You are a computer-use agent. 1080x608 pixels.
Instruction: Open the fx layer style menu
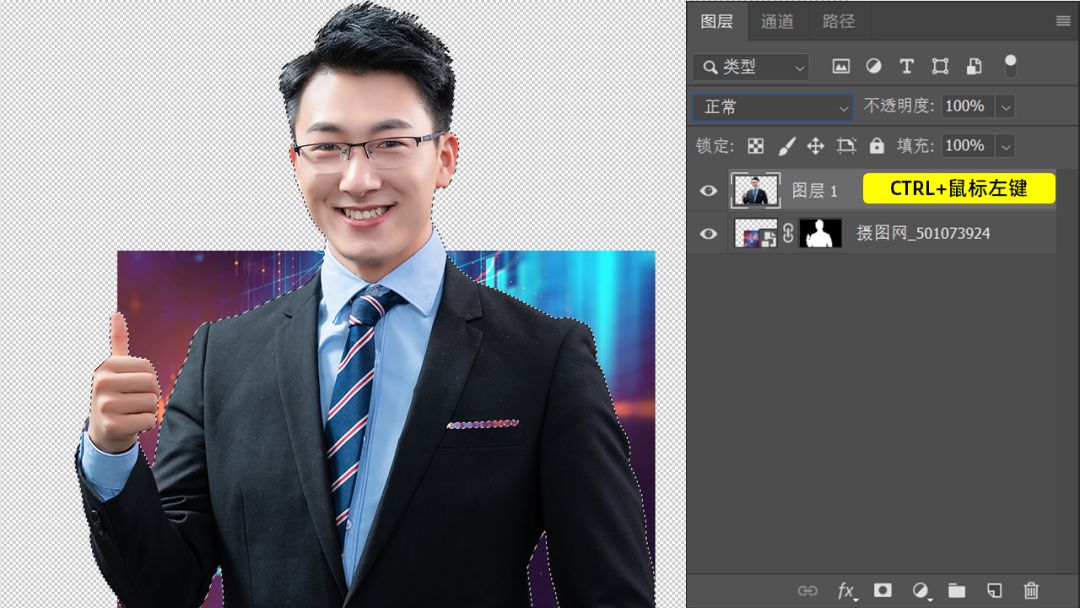click(x=847, y=591)
